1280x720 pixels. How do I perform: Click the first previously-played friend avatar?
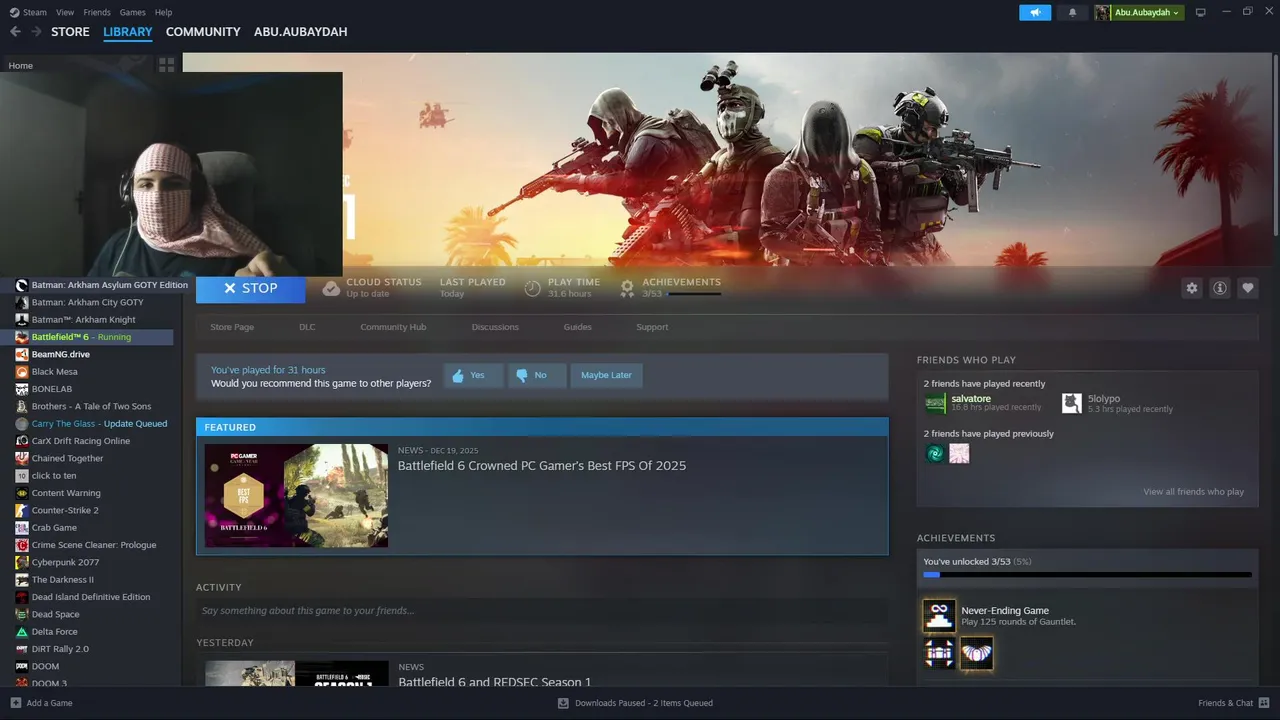[x=935, y=453]
